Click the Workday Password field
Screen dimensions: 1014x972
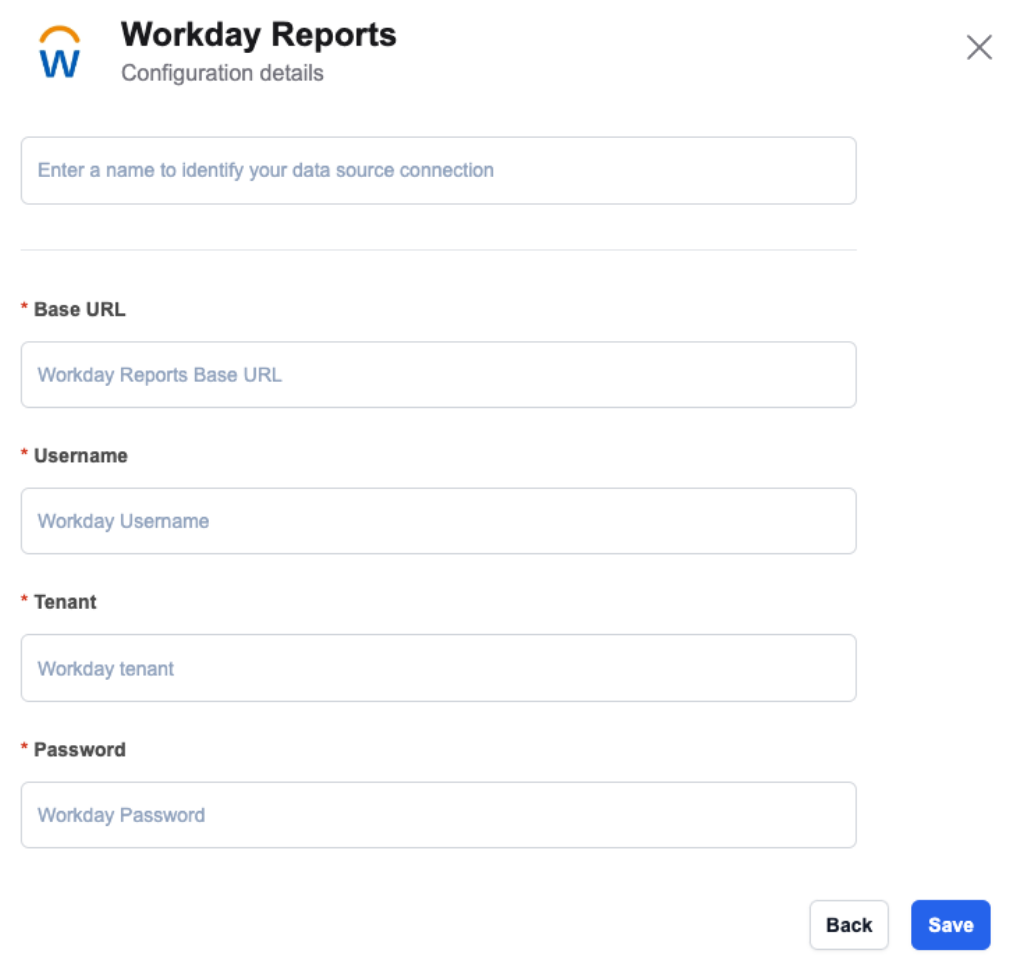(438, 815)
